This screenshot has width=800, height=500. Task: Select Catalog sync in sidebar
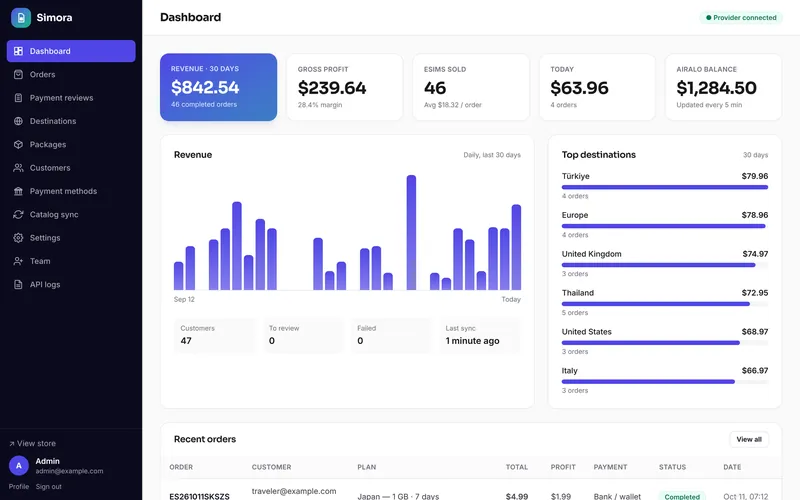[71, 215]
